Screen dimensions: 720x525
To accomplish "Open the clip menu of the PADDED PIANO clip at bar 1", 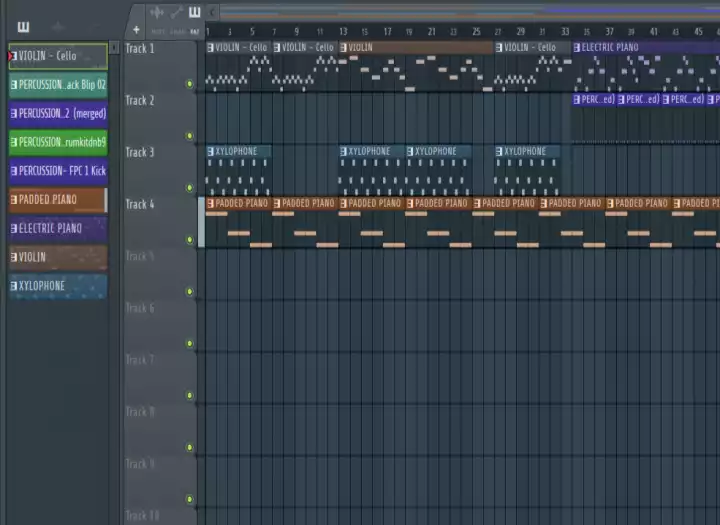I will [210, 203].
